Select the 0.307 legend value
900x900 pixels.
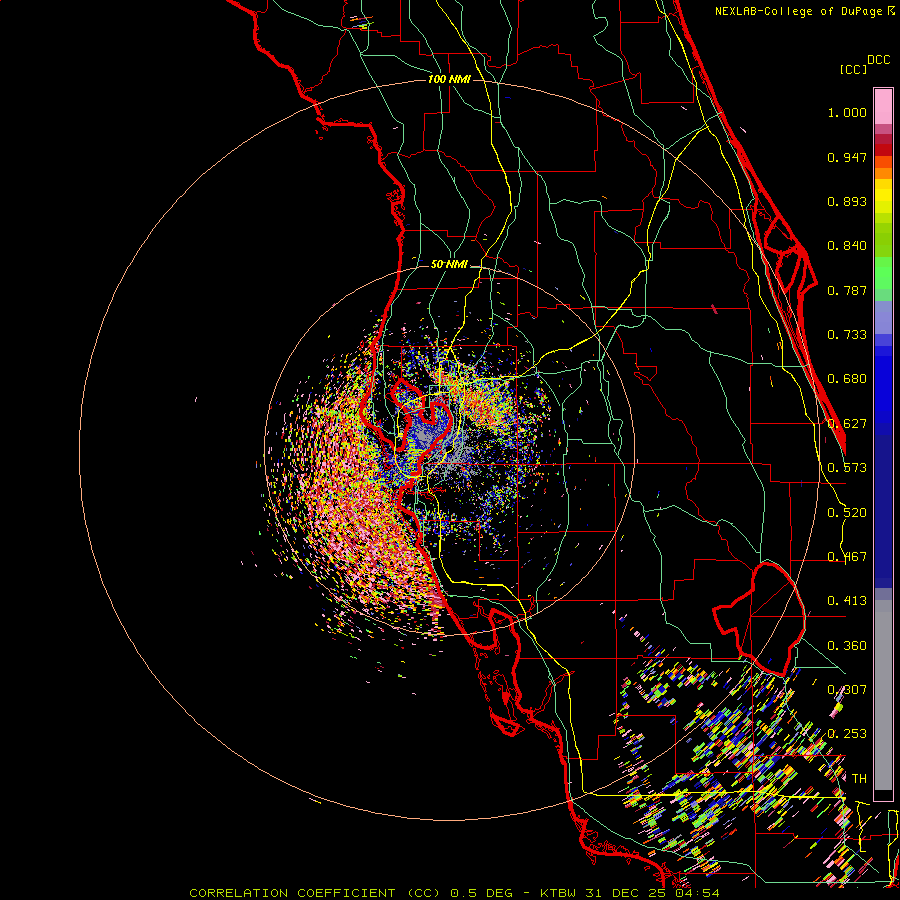click(847, 690)
